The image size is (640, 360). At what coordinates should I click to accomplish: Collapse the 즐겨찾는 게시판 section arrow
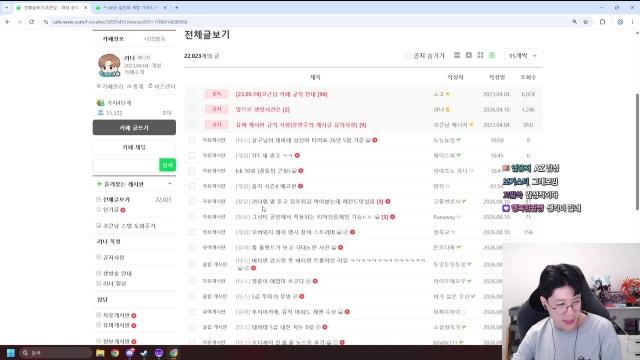[170, 184]
